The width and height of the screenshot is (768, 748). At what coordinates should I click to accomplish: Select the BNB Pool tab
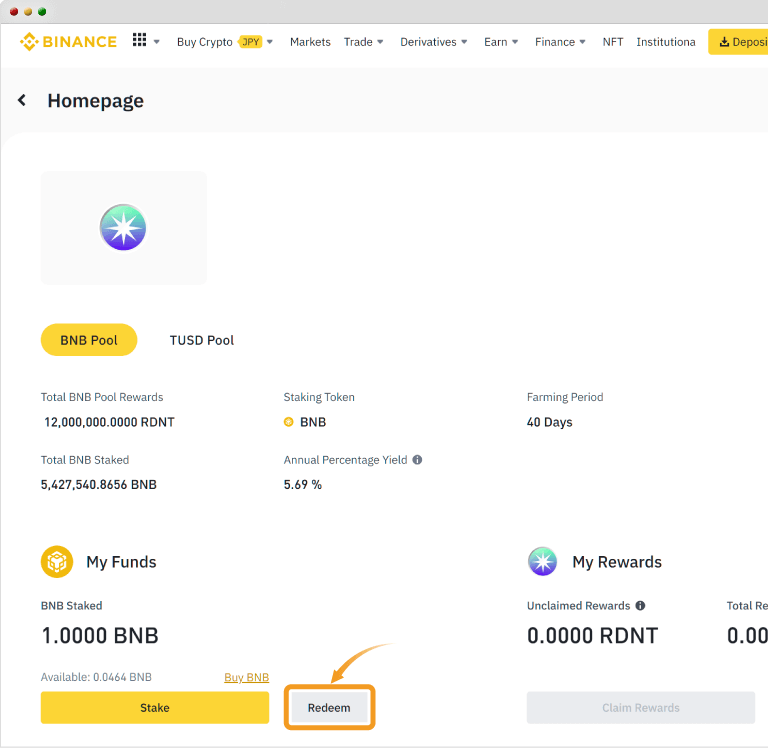[x=89, y=340]
